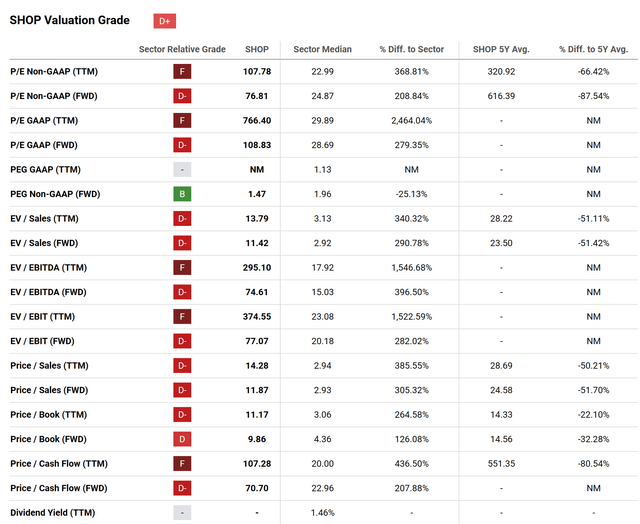Click F grade badge for P/E GAAP (TTM)
This screenshot has height=524, width=640.
click(x=183, y=120)
